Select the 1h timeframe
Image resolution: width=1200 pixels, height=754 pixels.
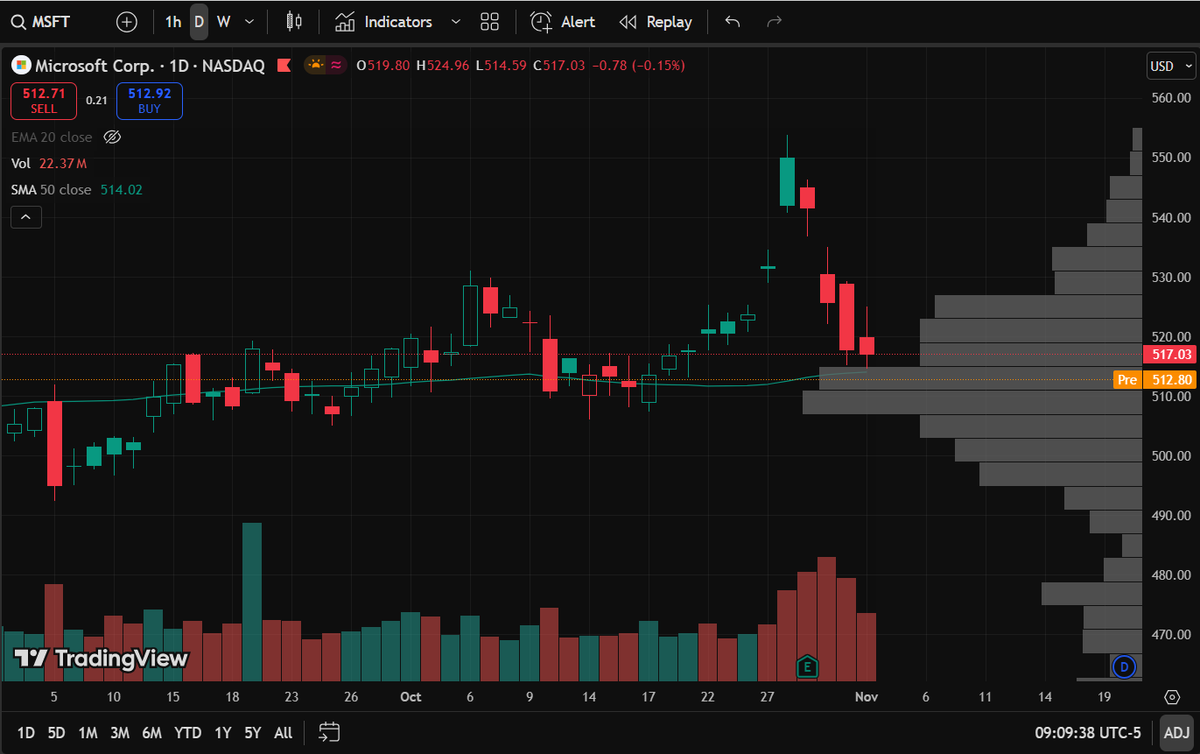coord(173,21)
